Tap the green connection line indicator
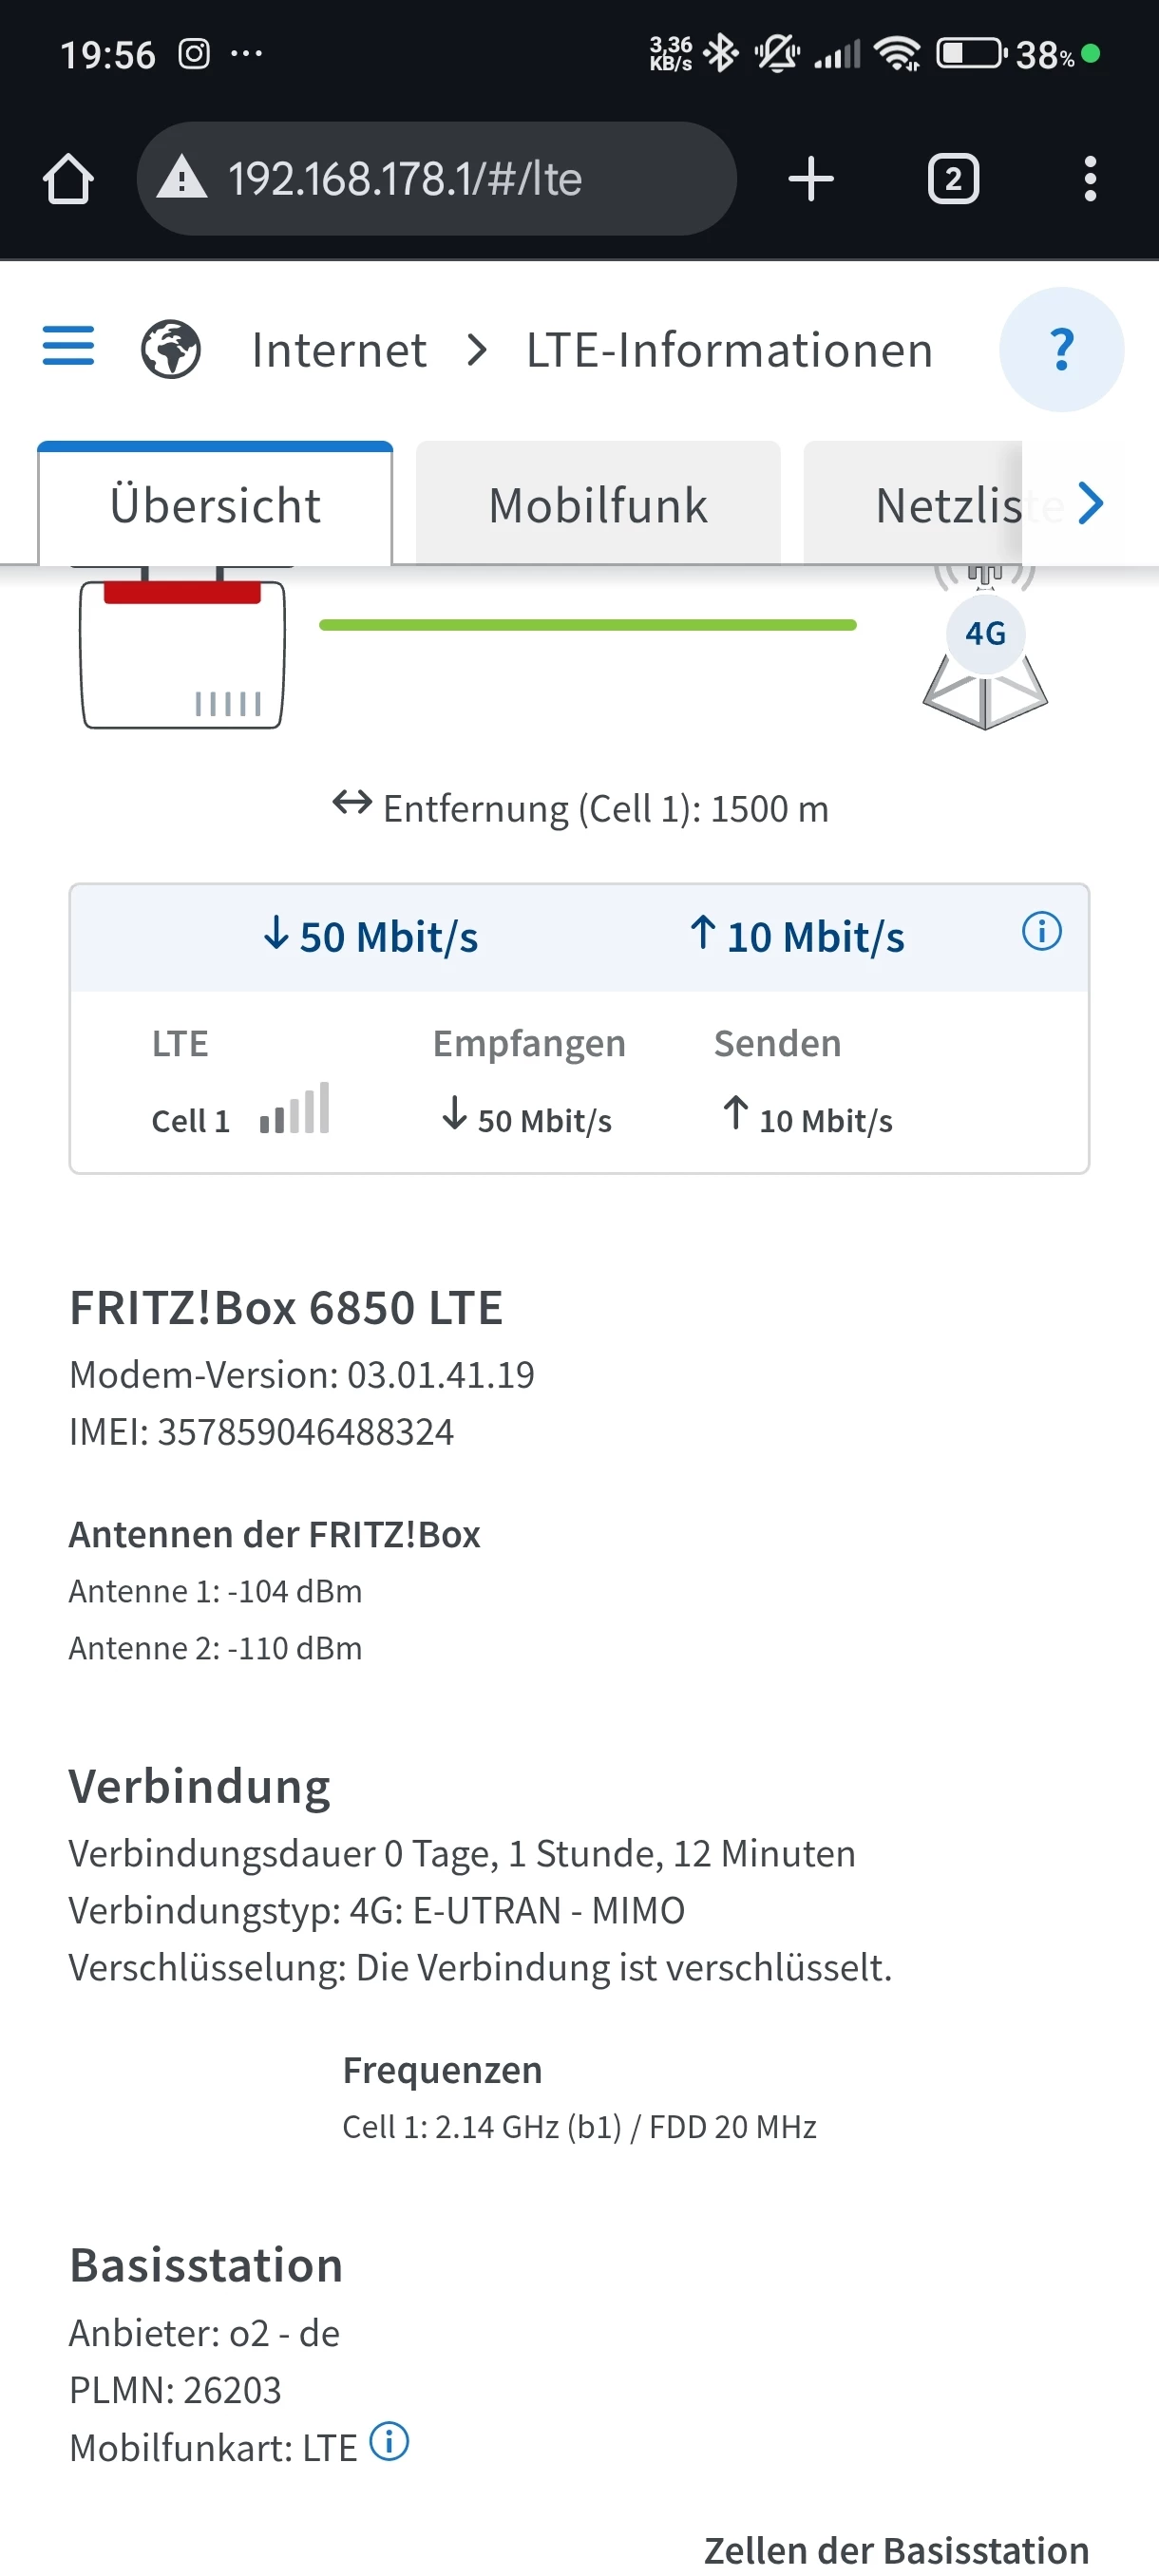This screenshot has height=2576, width=1159. point(587,625)
